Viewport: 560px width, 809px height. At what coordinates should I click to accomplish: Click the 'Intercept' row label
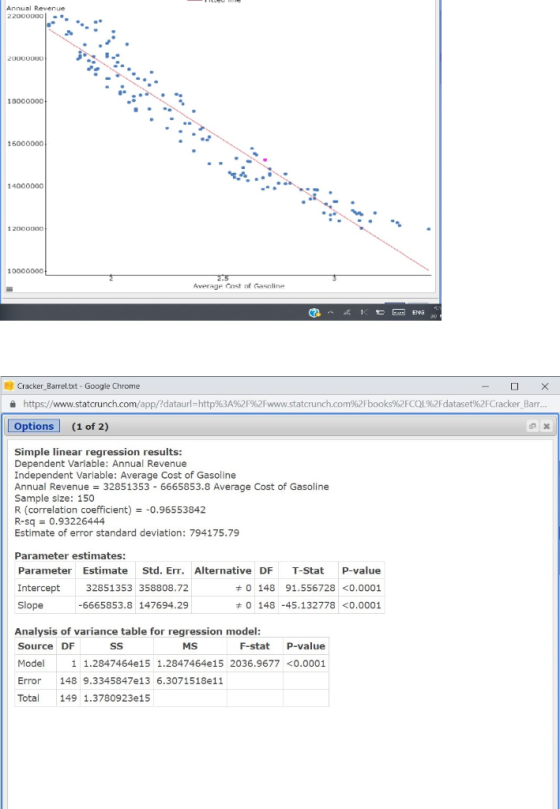click(x=39, y=588)
